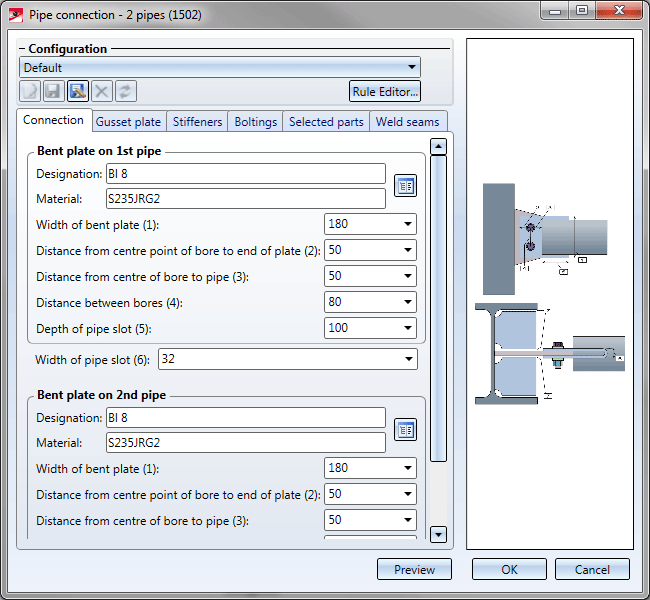Click the new configuration icon
The width and height of the screenshot is (650, 600).
point(30,91)
